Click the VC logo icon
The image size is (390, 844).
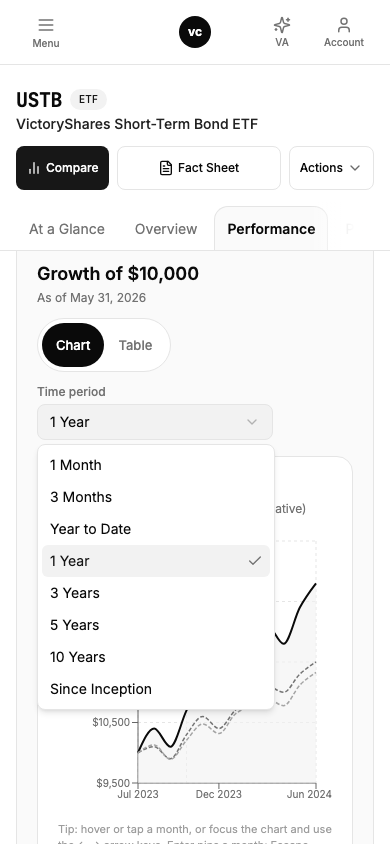195,32
